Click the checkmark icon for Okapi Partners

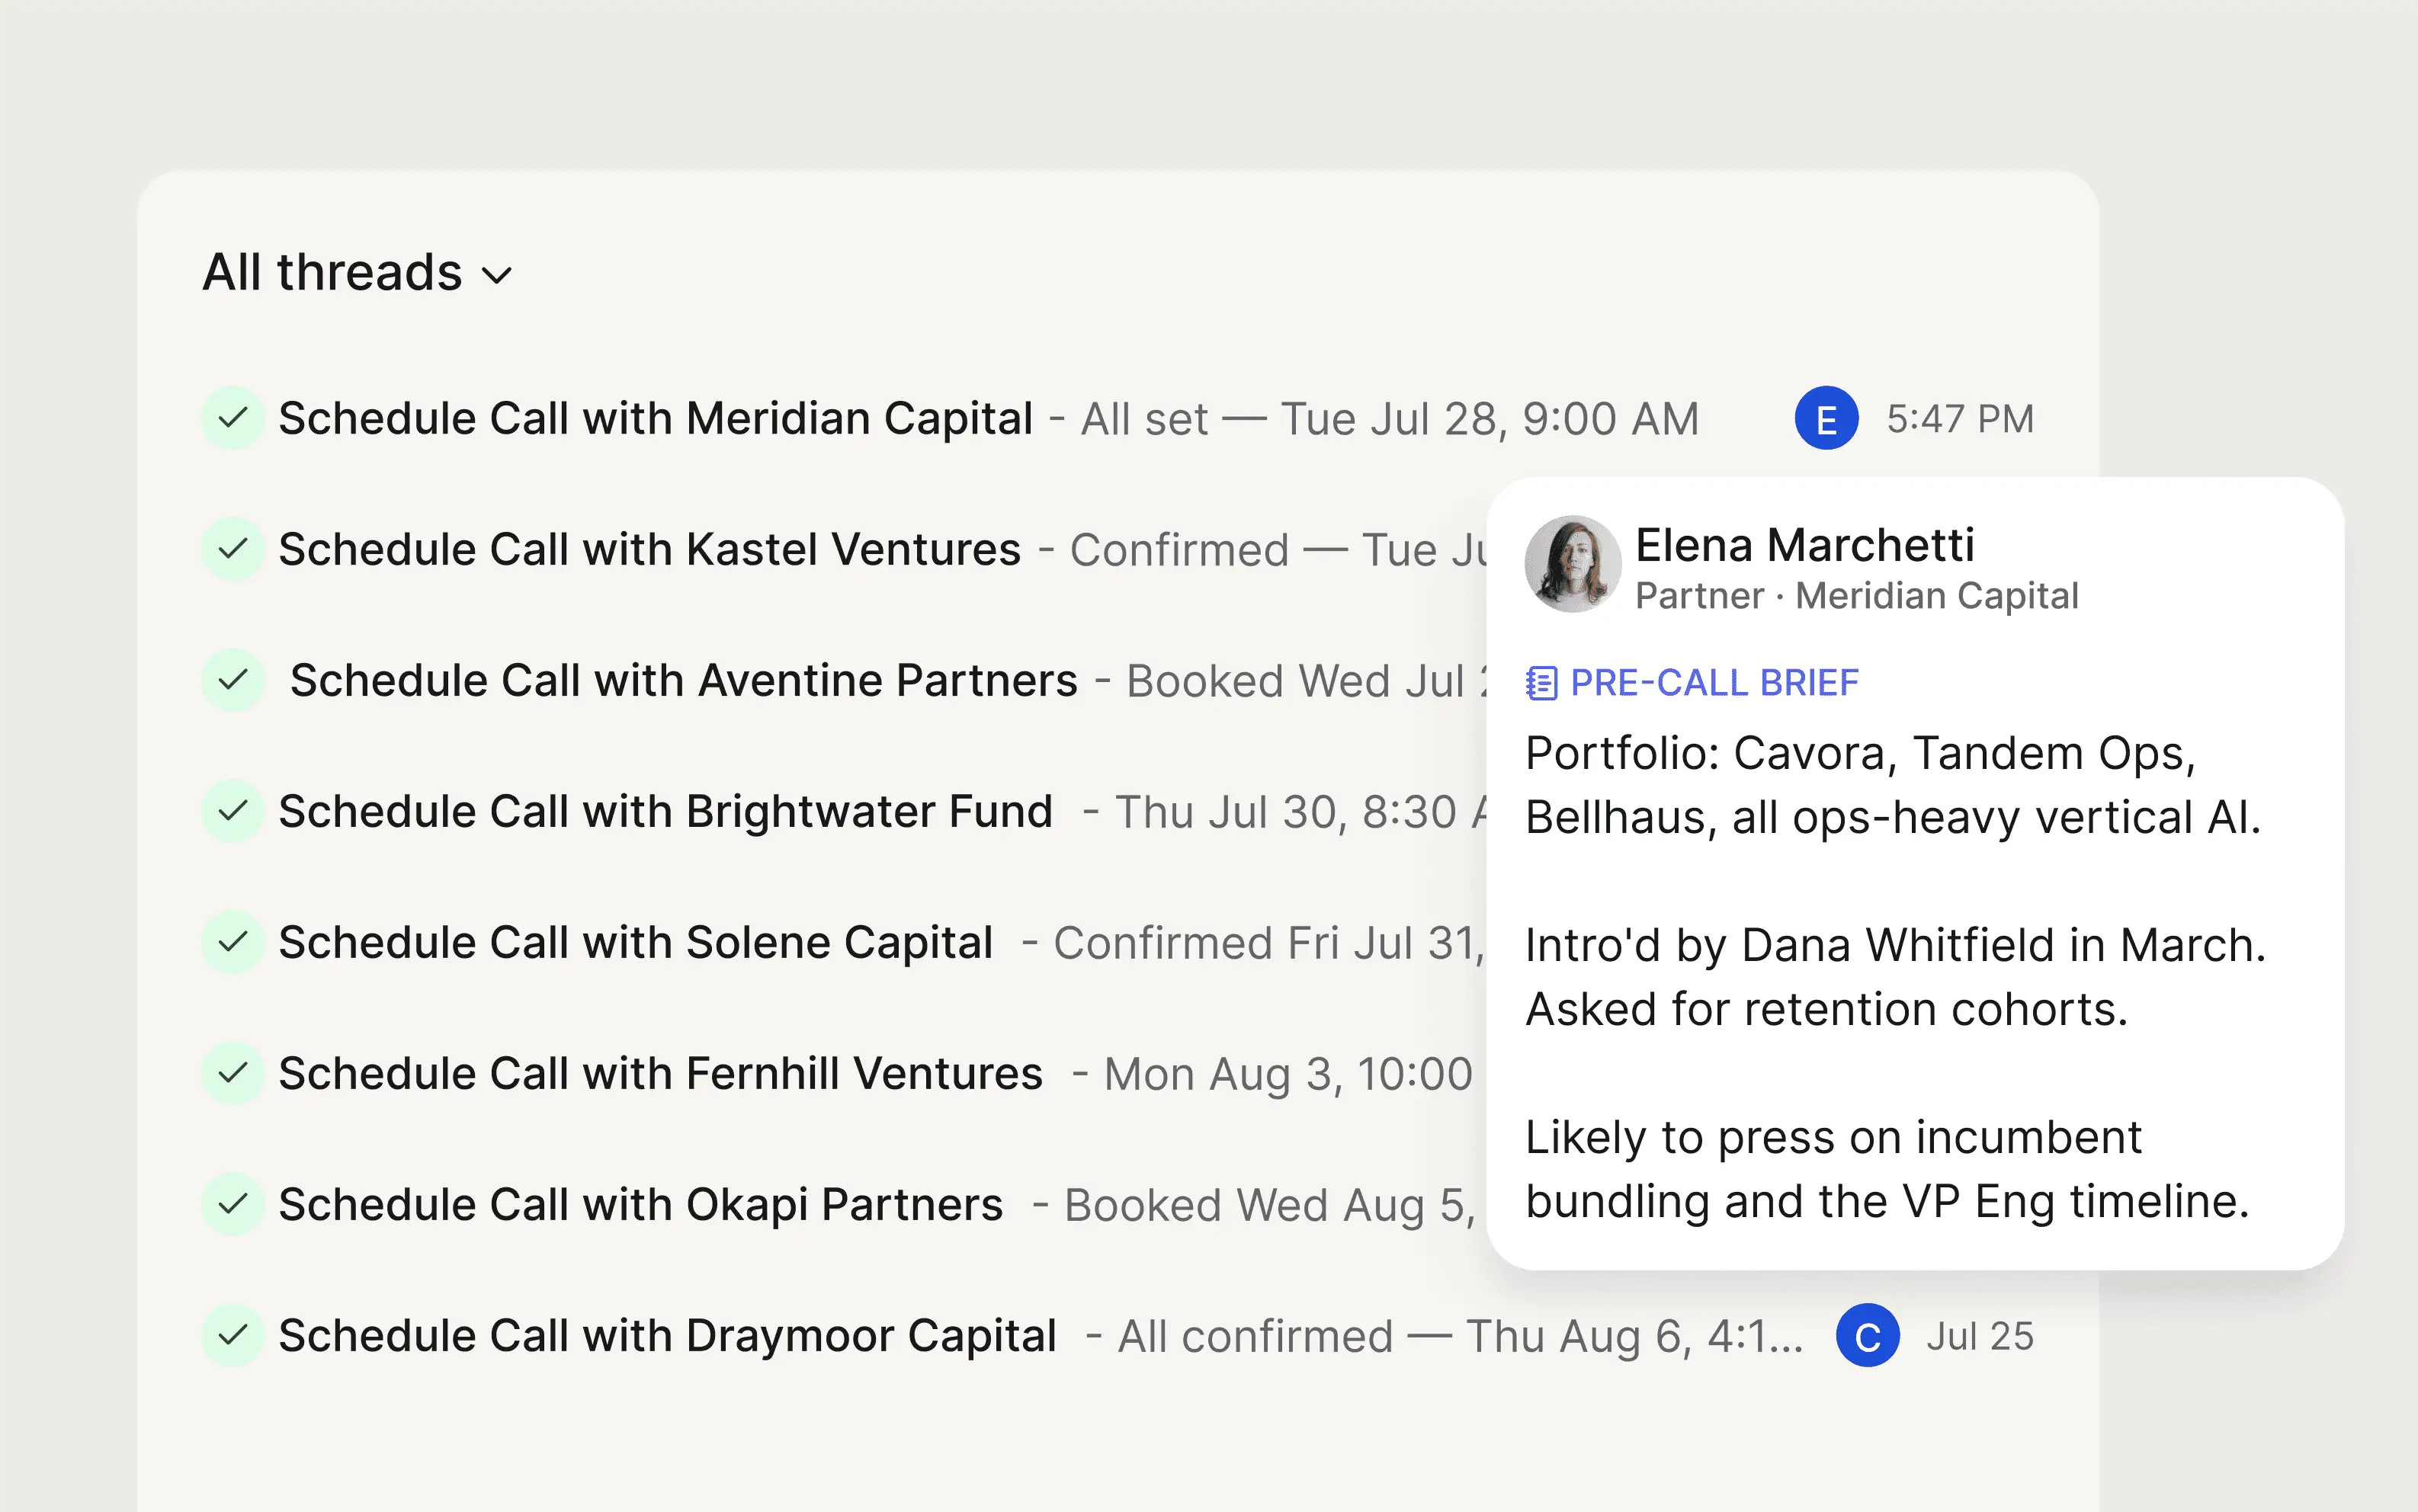tap(233, 1204)
